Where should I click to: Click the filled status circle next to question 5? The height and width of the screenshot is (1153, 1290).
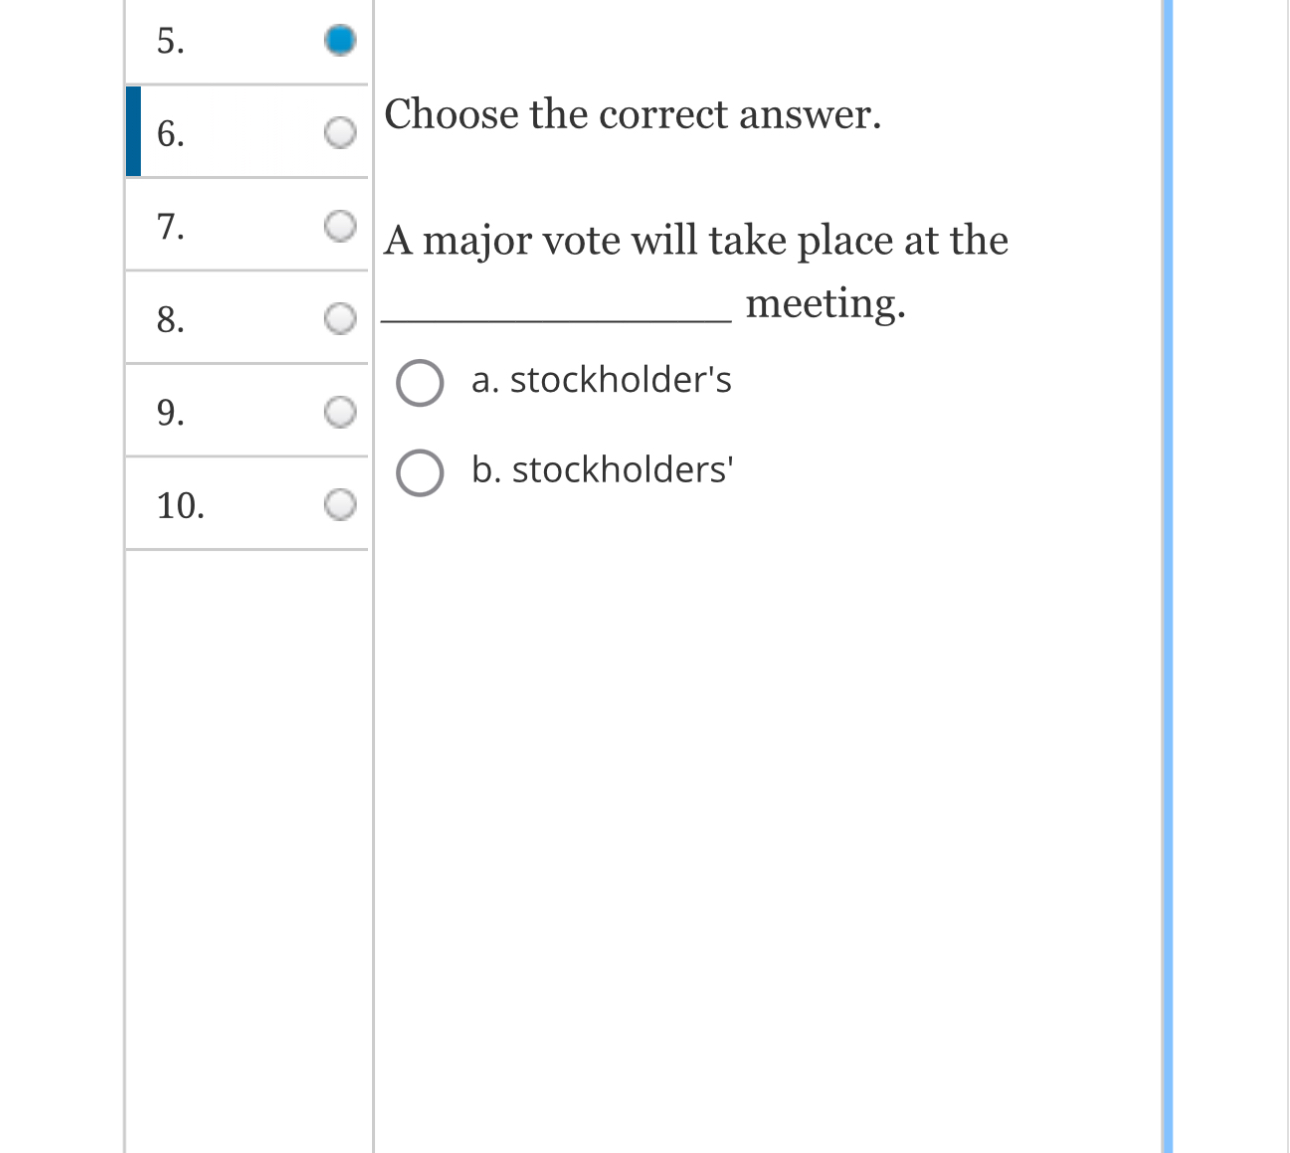click(341, 42)
